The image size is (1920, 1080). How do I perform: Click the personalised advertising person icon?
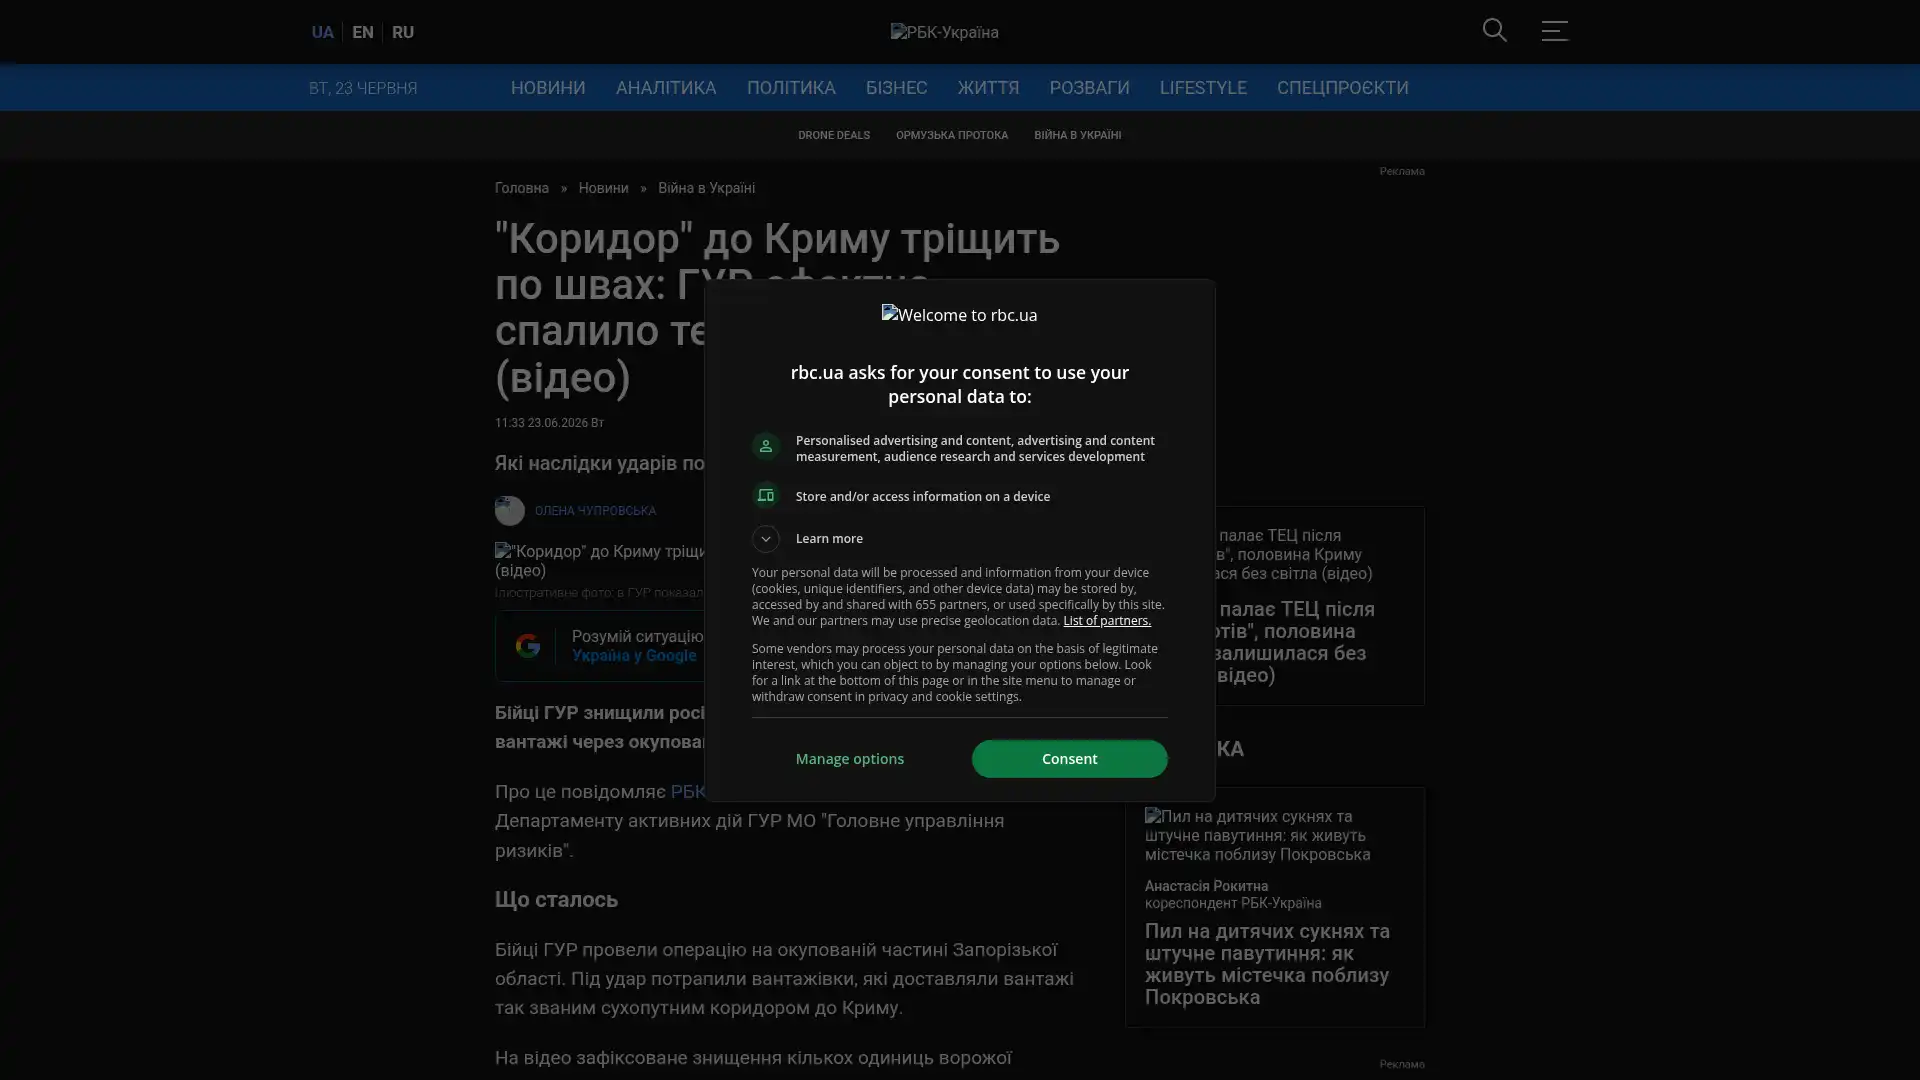click(765, 446)
